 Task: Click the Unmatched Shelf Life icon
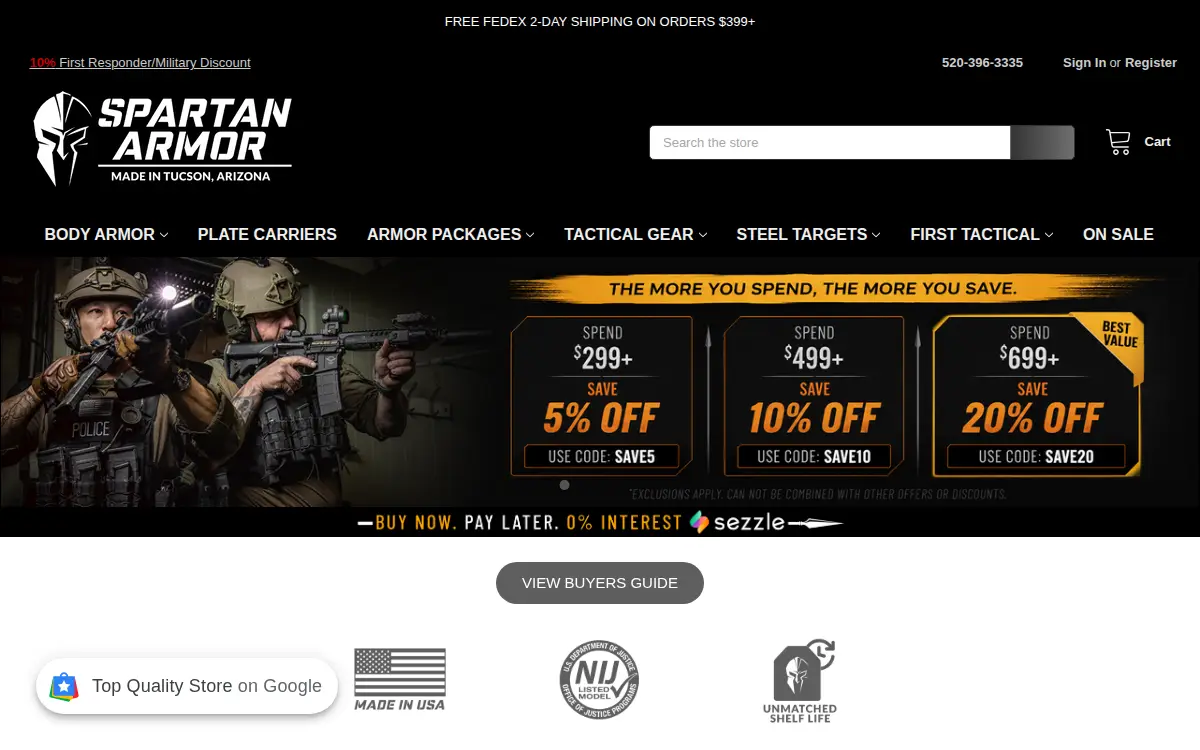click(800, 681)
